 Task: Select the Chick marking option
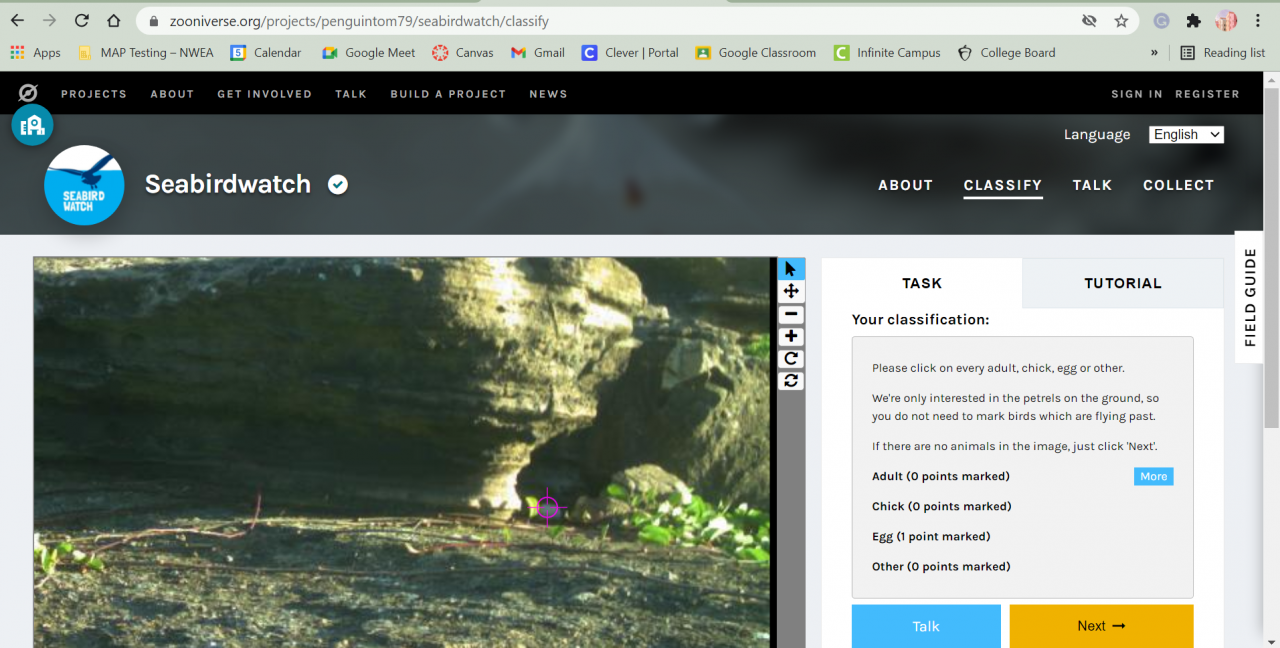tap(941, 506)
